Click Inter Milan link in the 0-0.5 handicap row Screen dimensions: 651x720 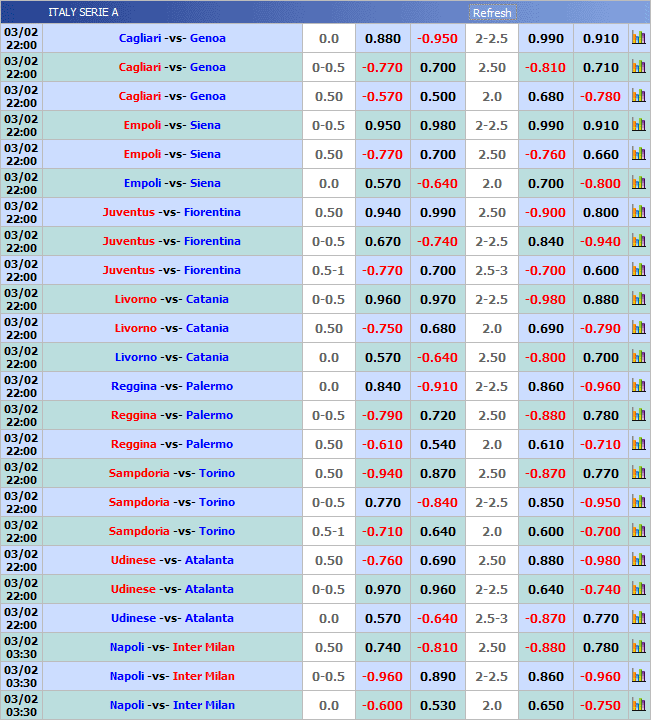(203, 676)
